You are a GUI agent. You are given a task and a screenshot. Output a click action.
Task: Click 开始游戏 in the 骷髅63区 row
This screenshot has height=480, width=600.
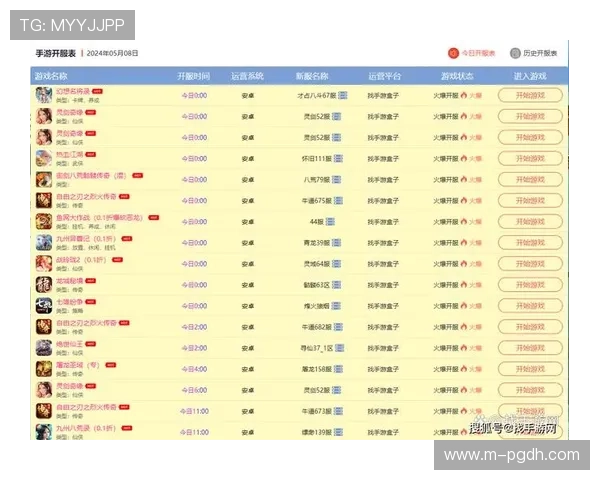tap(530, 285)
